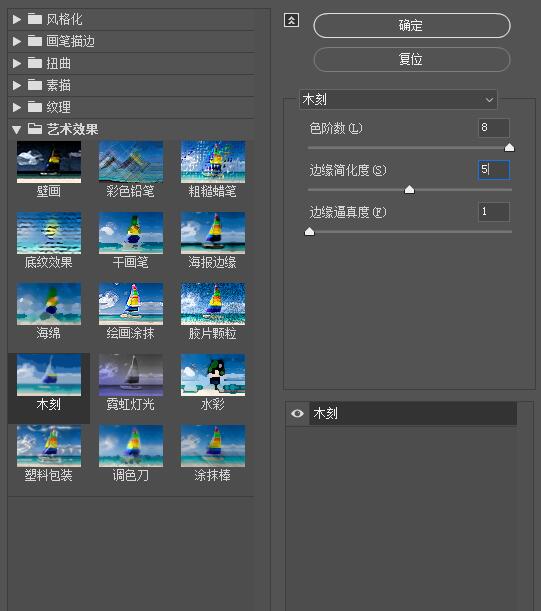Screen dimensions: 541x611
Task: Click the 色阶数 value field
Action: pyautogui.click(x=494, y=127)
